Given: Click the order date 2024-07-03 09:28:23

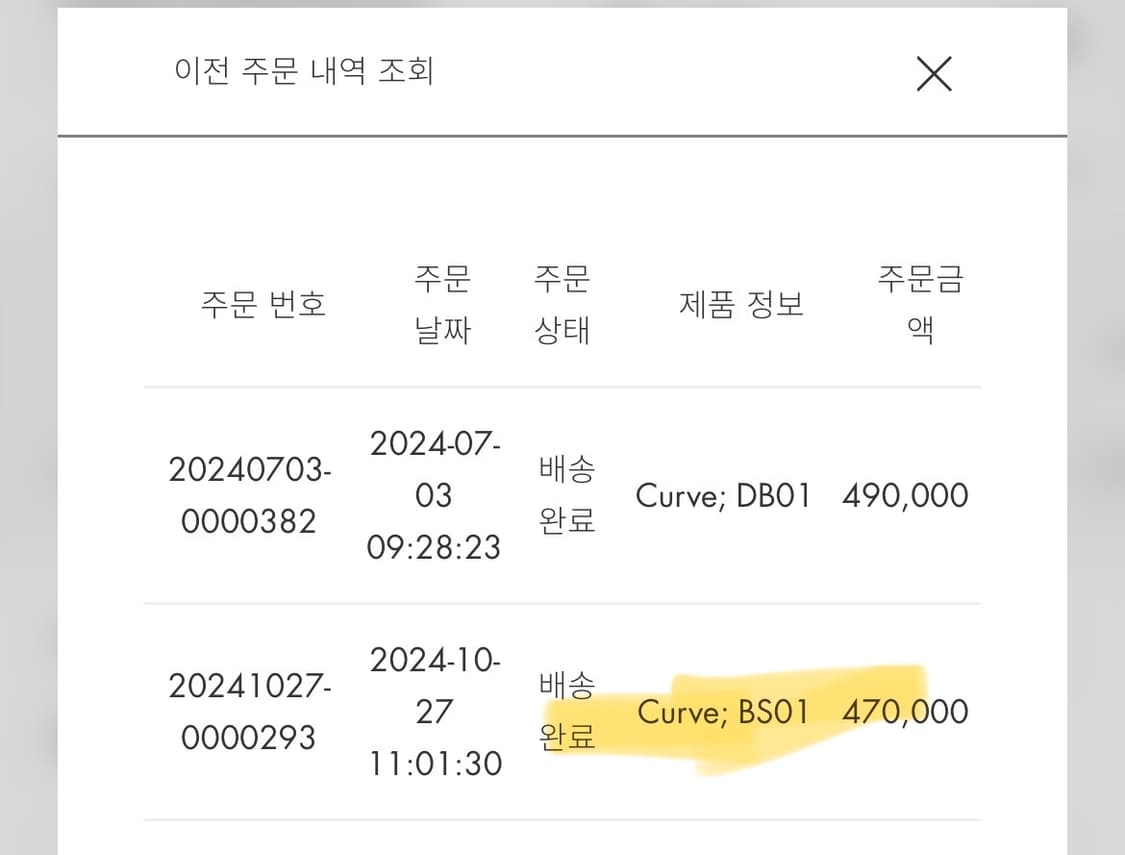Looking at the screenshot, I should click(435, 494).
